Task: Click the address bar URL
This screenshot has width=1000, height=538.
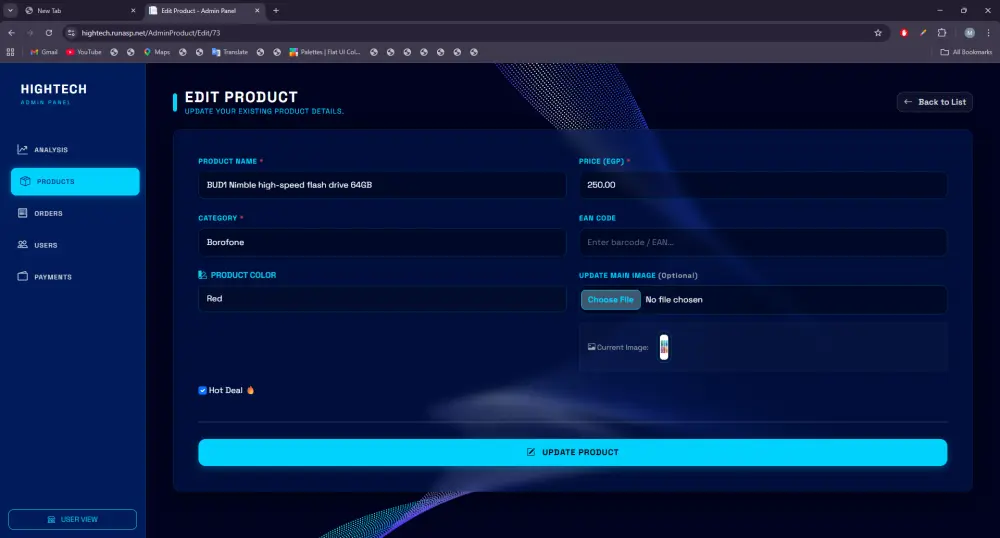Action: tap(151, 33)
